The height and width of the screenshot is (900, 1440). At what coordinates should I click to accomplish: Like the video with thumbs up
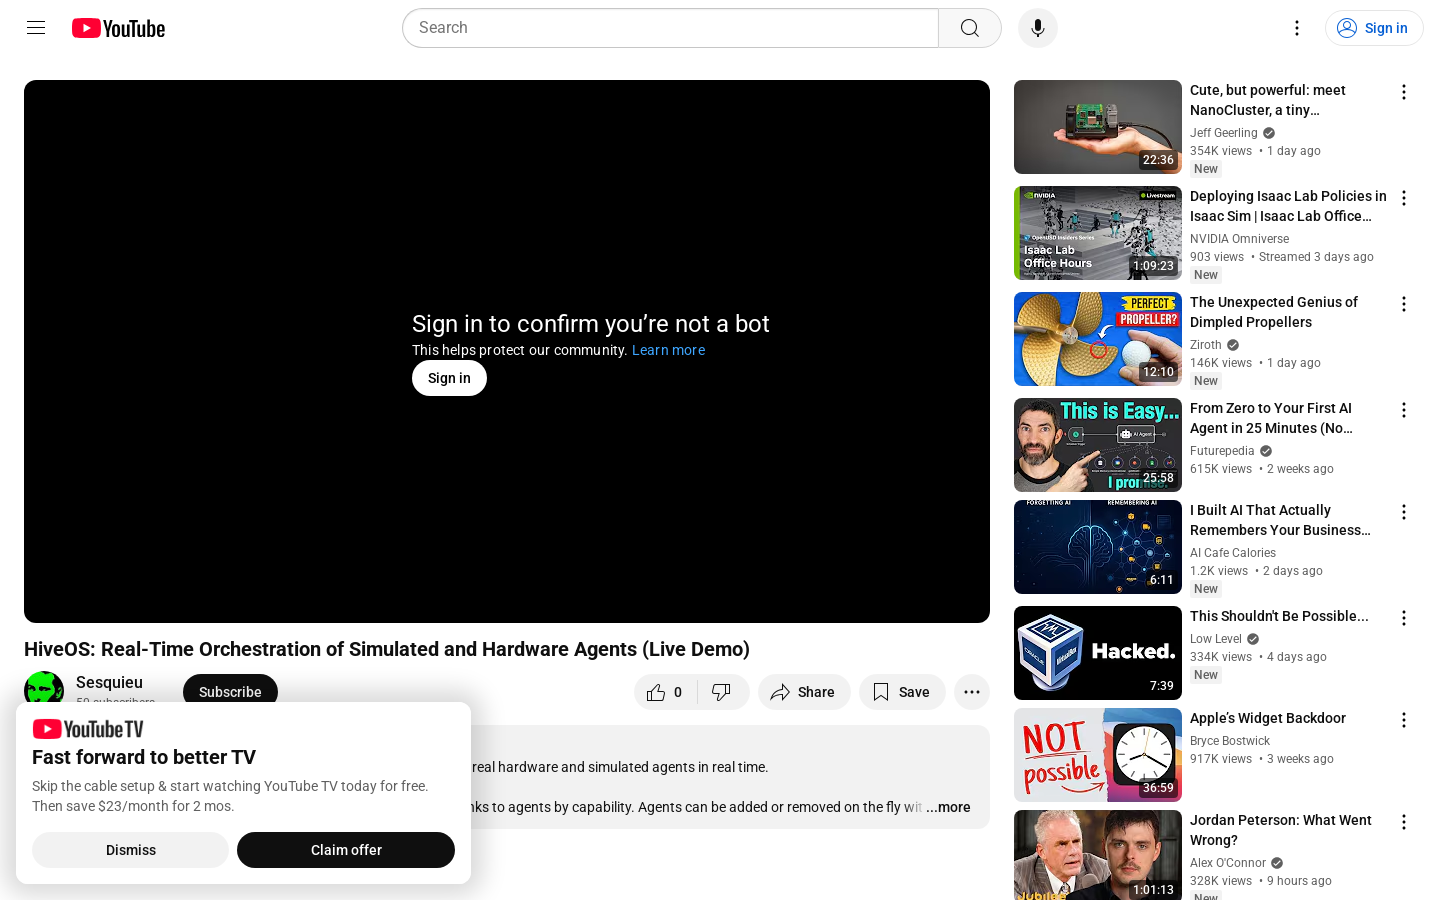[667, 692]
